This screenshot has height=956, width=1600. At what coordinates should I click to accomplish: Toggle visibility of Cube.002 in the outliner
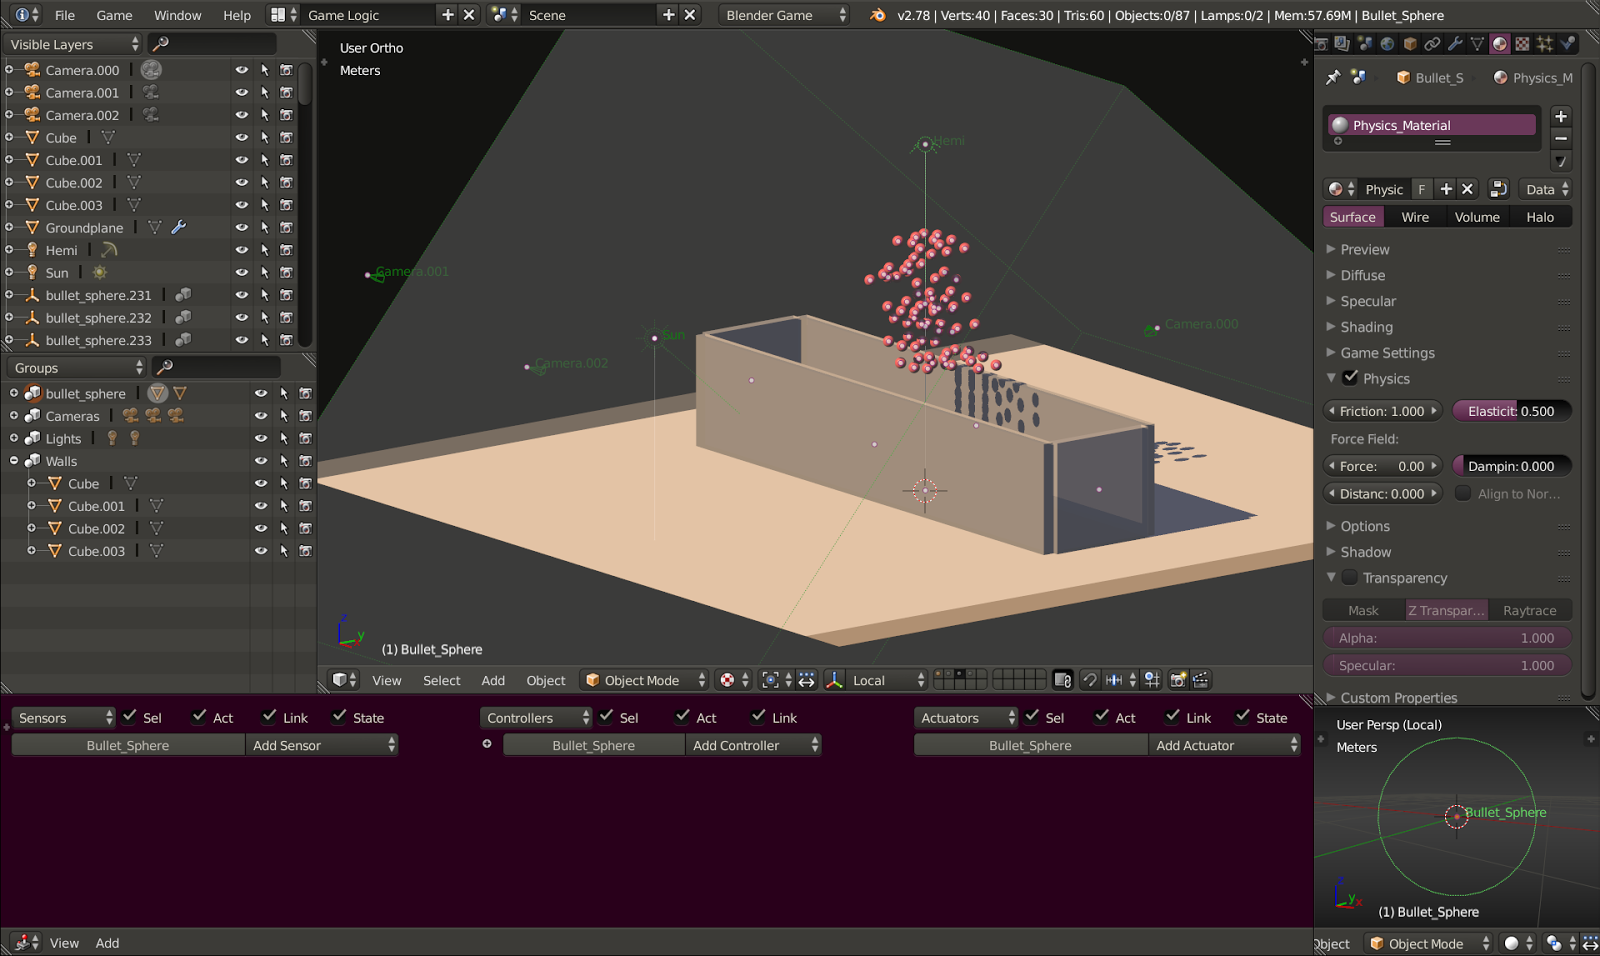(x=241, y=182)
